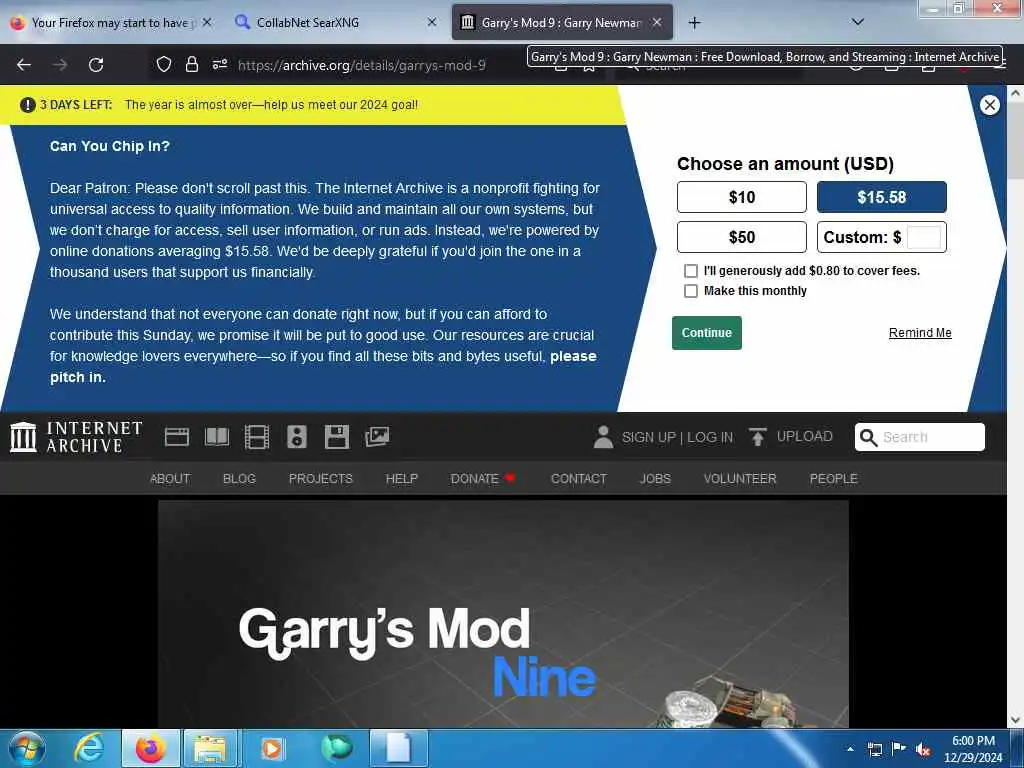
Task: Launch Internet Explorer from taskbar
Action: pyautogui.click(x=88, y=748)
